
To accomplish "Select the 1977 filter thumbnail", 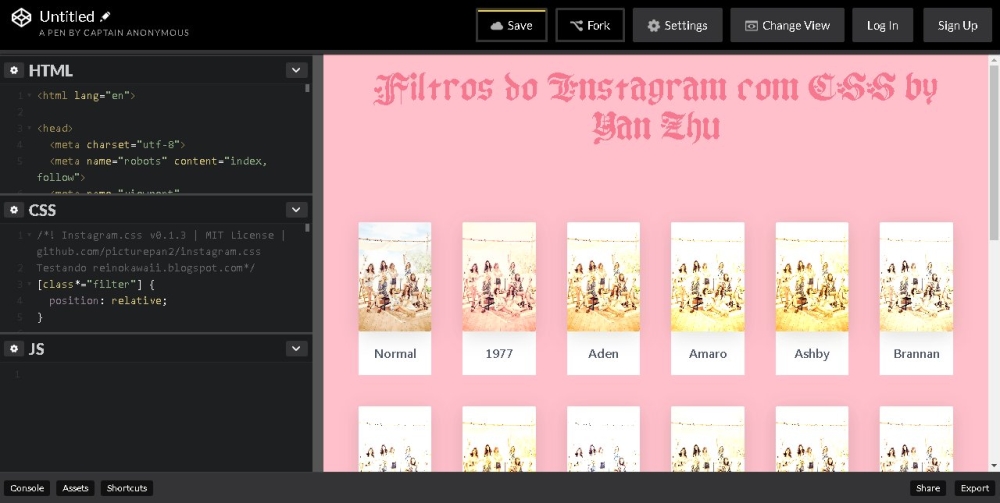I will pyautogui.click(x=499, y=277).
